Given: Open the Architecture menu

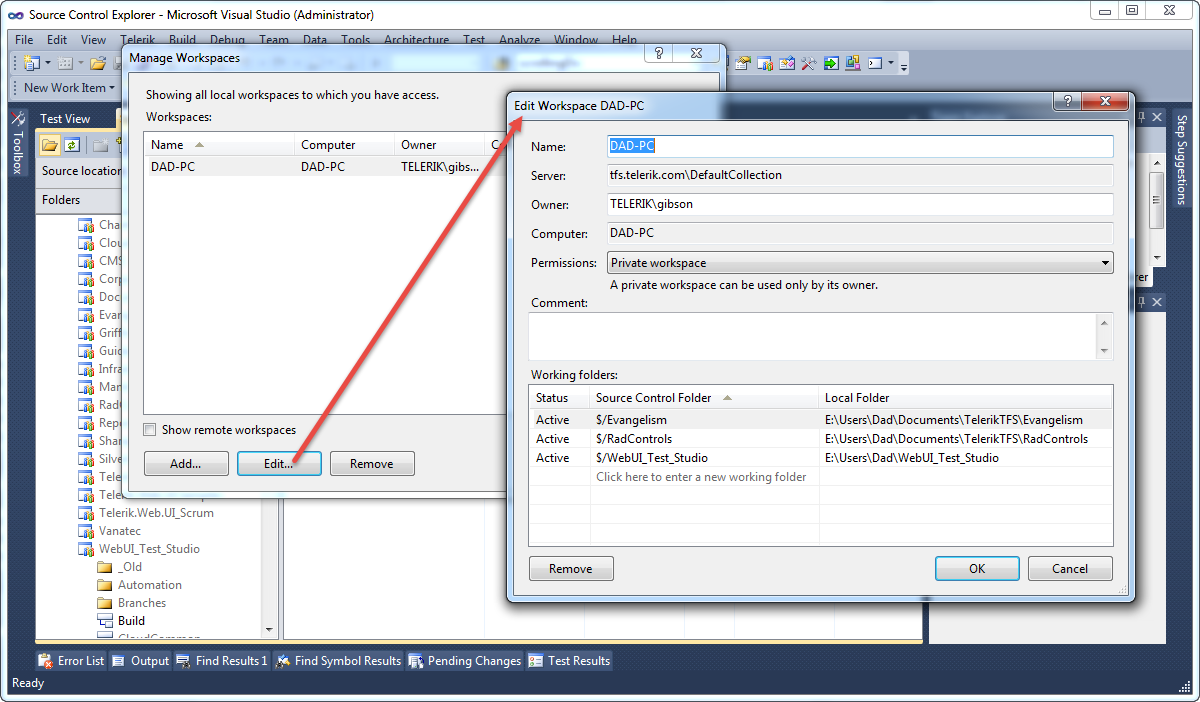Looking at the screenshot, I should pos(416,40).
